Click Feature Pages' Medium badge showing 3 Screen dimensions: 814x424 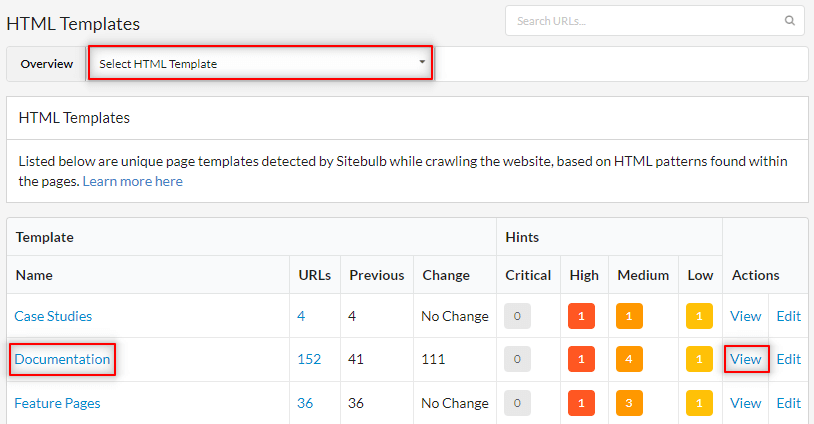click(629, 403)
